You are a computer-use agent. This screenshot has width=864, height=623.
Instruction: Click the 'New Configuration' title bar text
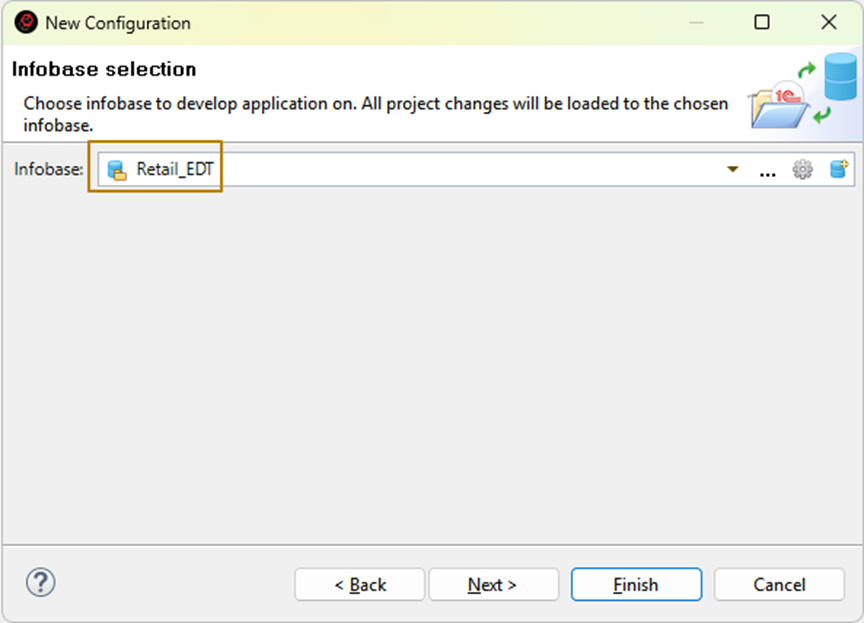coord(118,22)
